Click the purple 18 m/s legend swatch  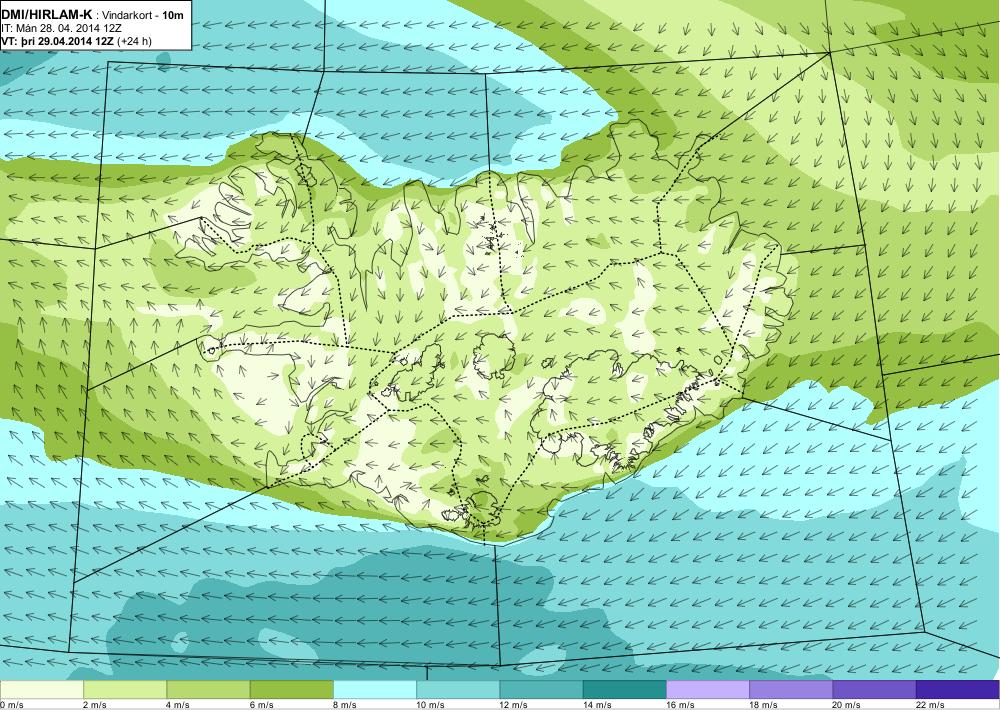[x=791, y=689]
